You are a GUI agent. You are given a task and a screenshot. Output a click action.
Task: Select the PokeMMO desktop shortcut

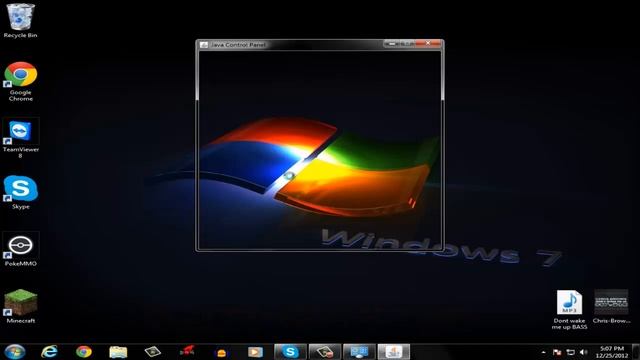[20, 250]
